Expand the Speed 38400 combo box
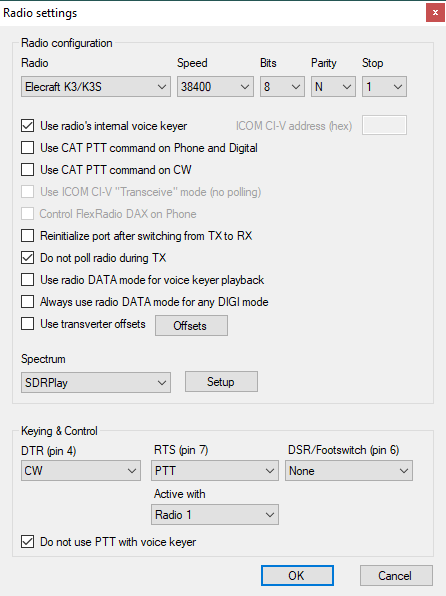Screen dimensions: 446x596 (215, 87)
